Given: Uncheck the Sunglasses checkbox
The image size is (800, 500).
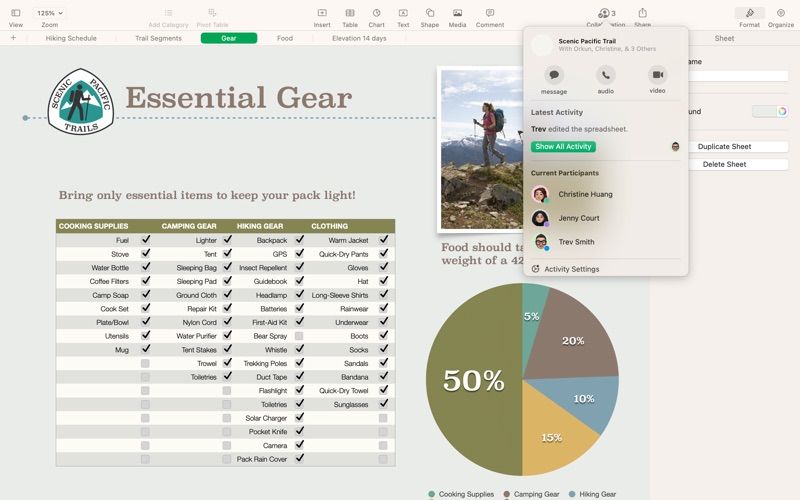Looking at the screenshot, I should point(383,403).
